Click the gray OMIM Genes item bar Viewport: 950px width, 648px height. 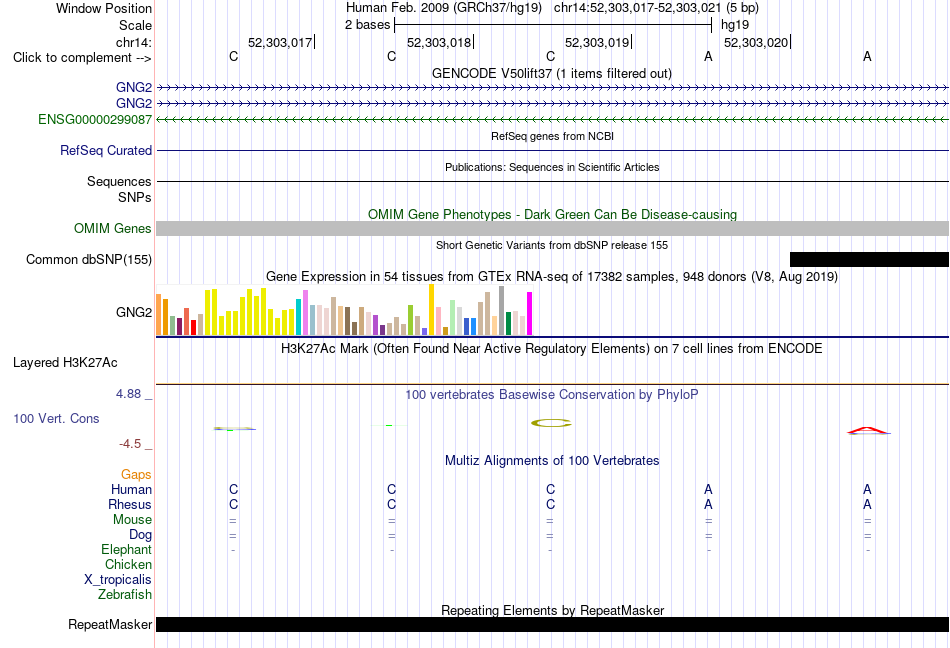click(x=552, y=228)
